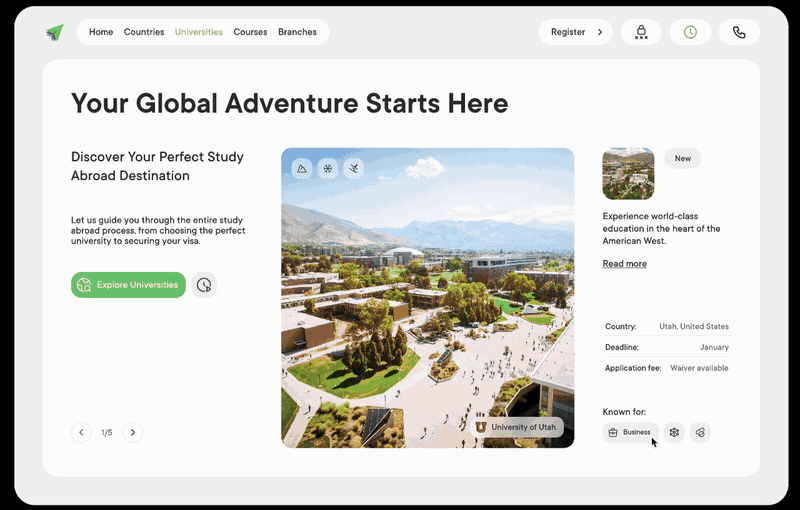Go to previous slide arrow

[81, 432]
